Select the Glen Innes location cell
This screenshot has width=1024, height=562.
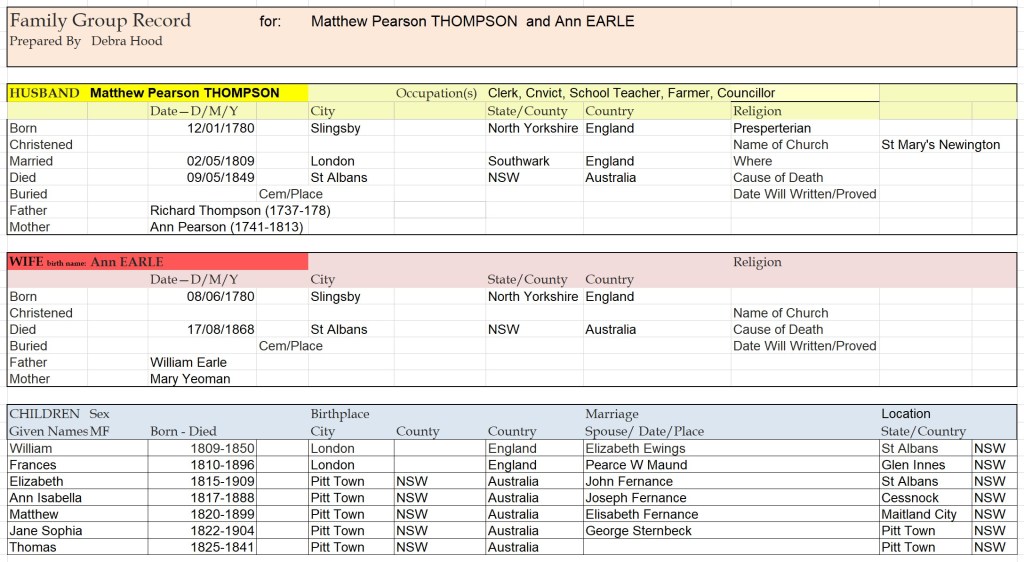coord(914,465)
